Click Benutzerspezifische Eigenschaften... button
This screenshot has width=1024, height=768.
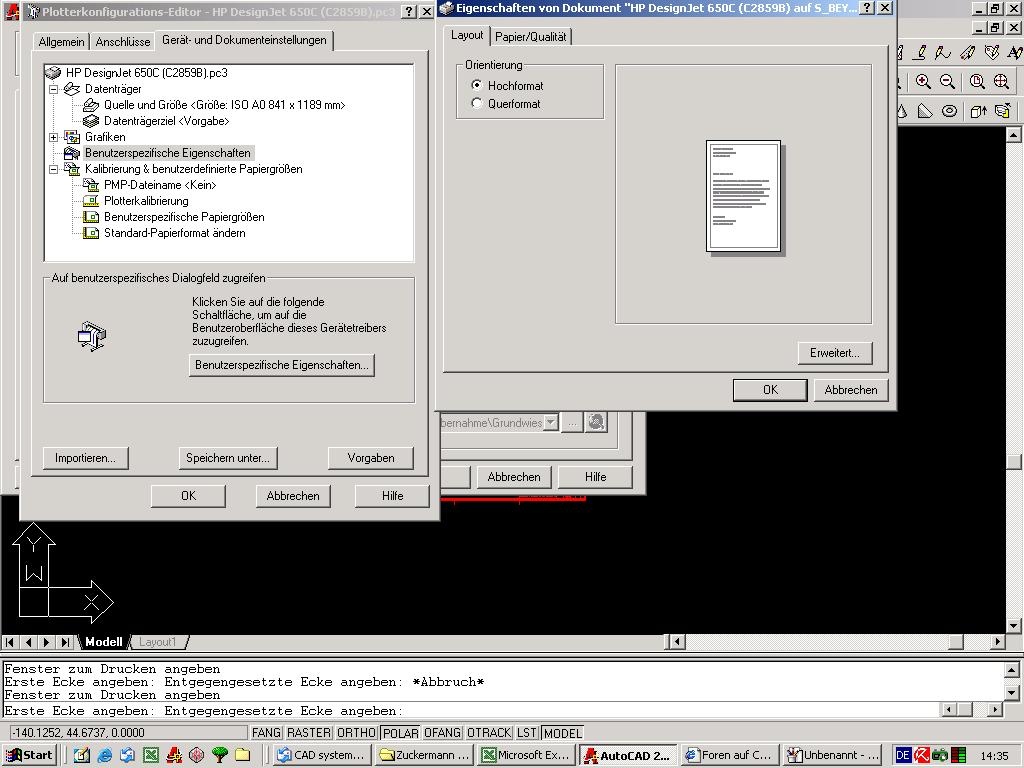[281, 365]
